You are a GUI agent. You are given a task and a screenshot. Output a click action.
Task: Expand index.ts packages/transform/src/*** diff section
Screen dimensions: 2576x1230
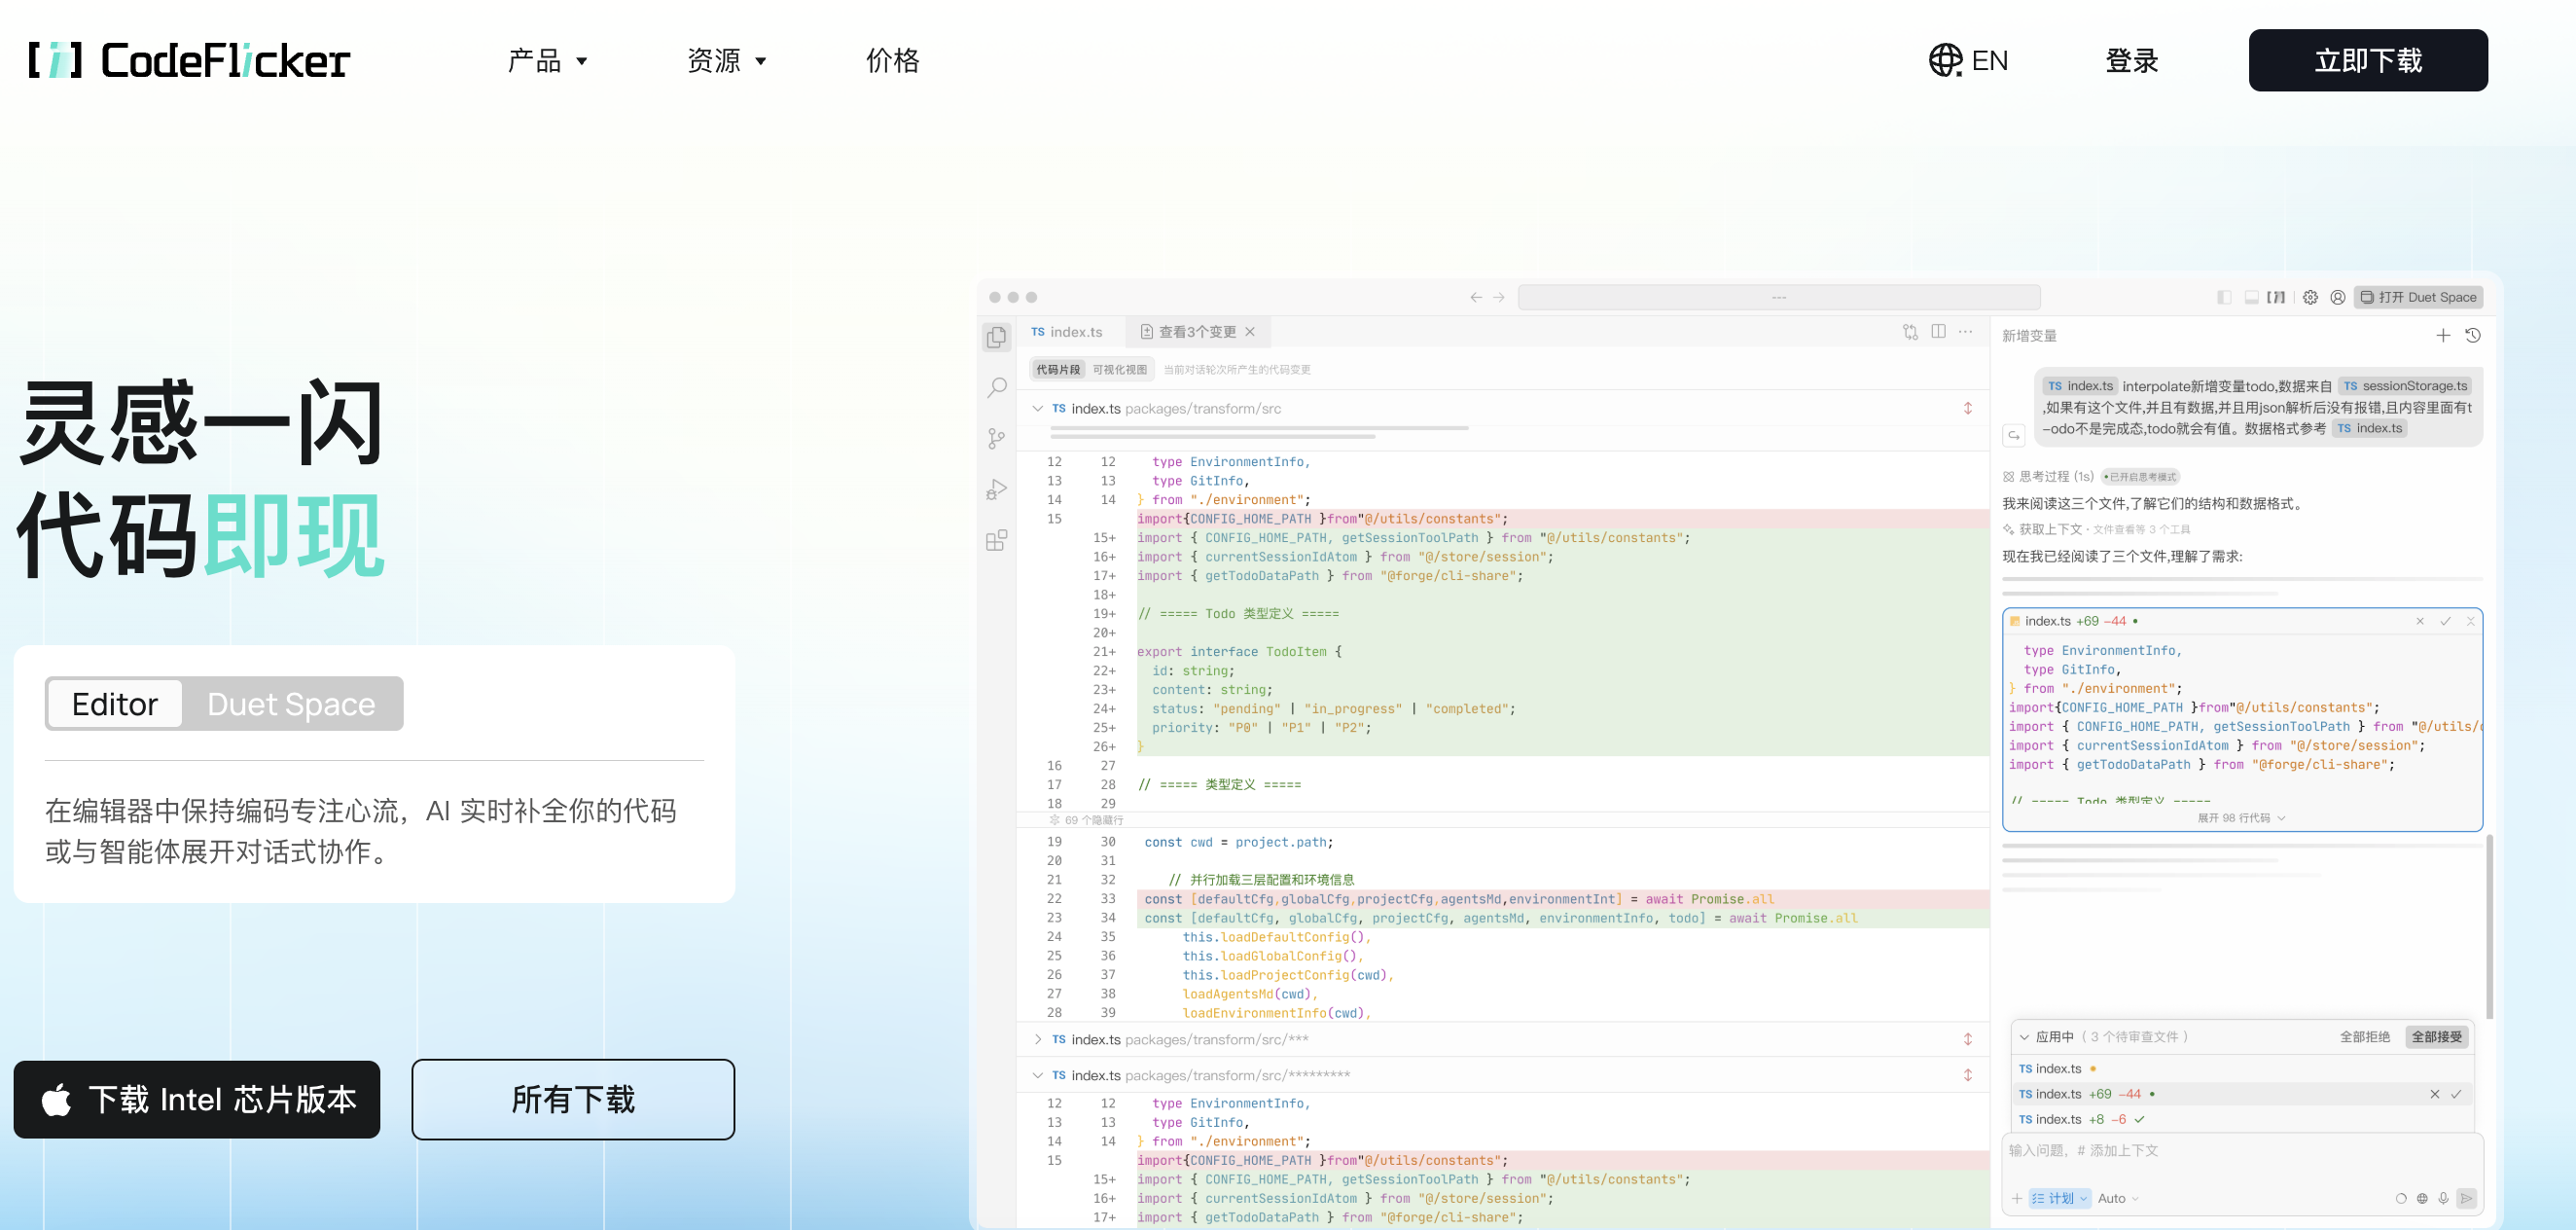click(x=1037, y=1039)
